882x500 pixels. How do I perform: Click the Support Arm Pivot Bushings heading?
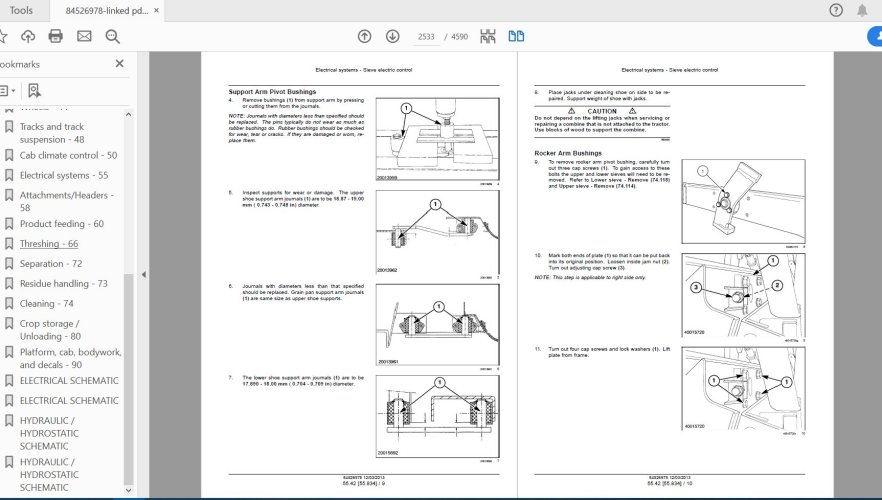(272, 92)
